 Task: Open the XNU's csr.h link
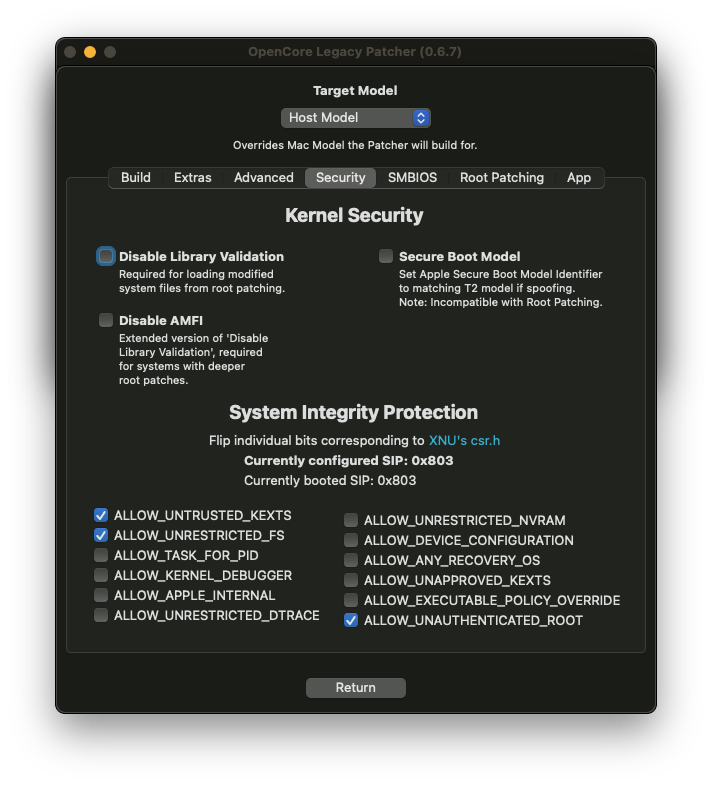tap(464, 441)
